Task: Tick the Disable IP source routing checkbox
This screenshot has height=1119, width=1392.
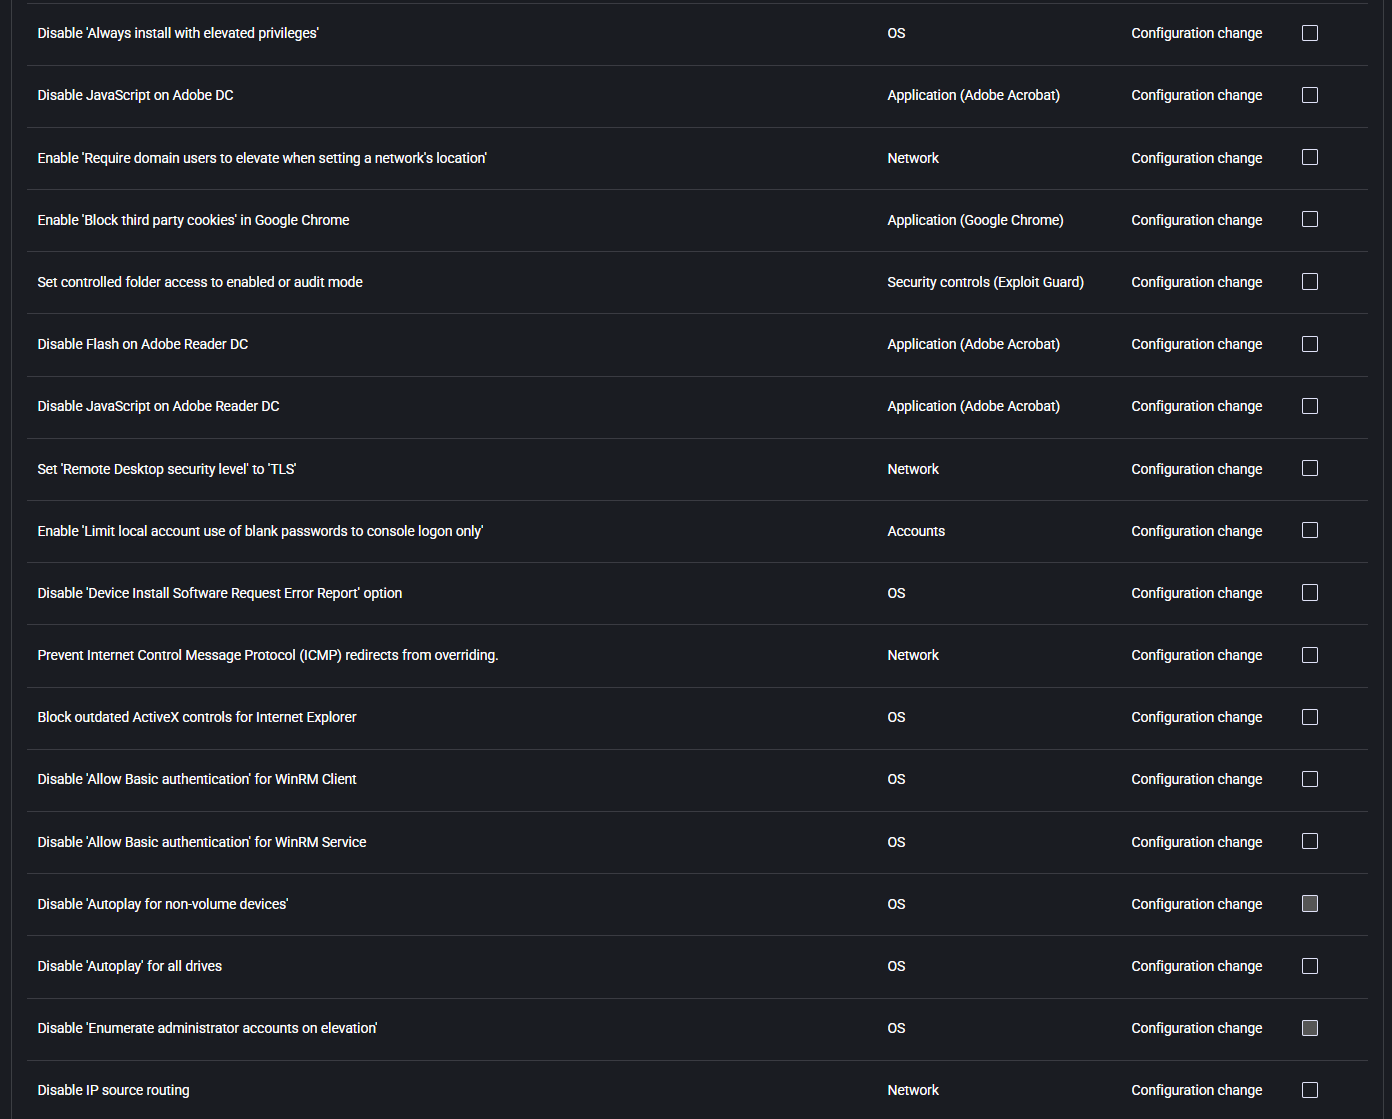Action: click(x=1310, y=1090)
